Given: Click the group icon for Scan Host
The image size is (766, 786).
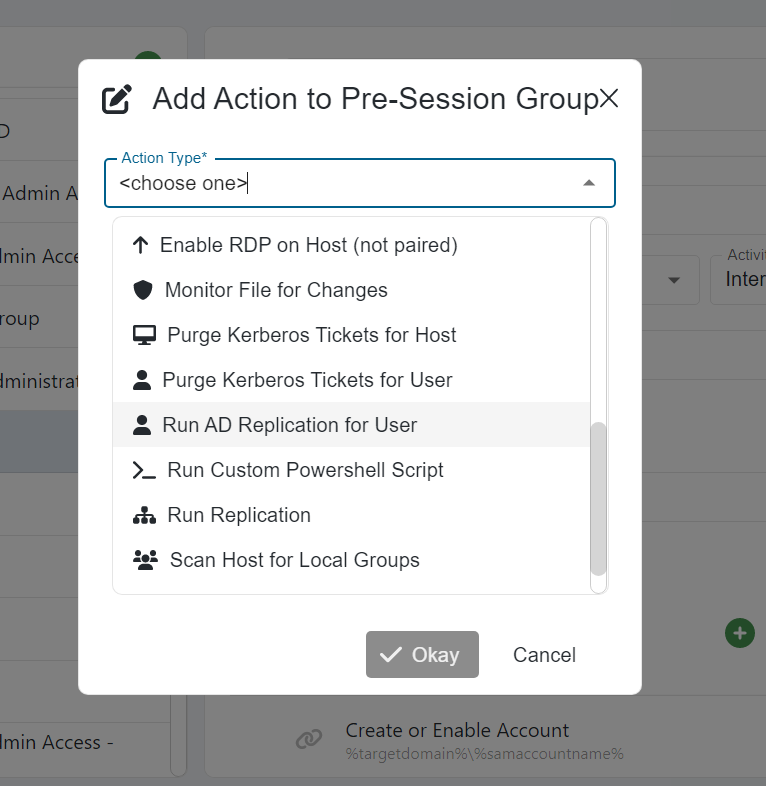Looking at the screenshot, I should pos(145,560).
